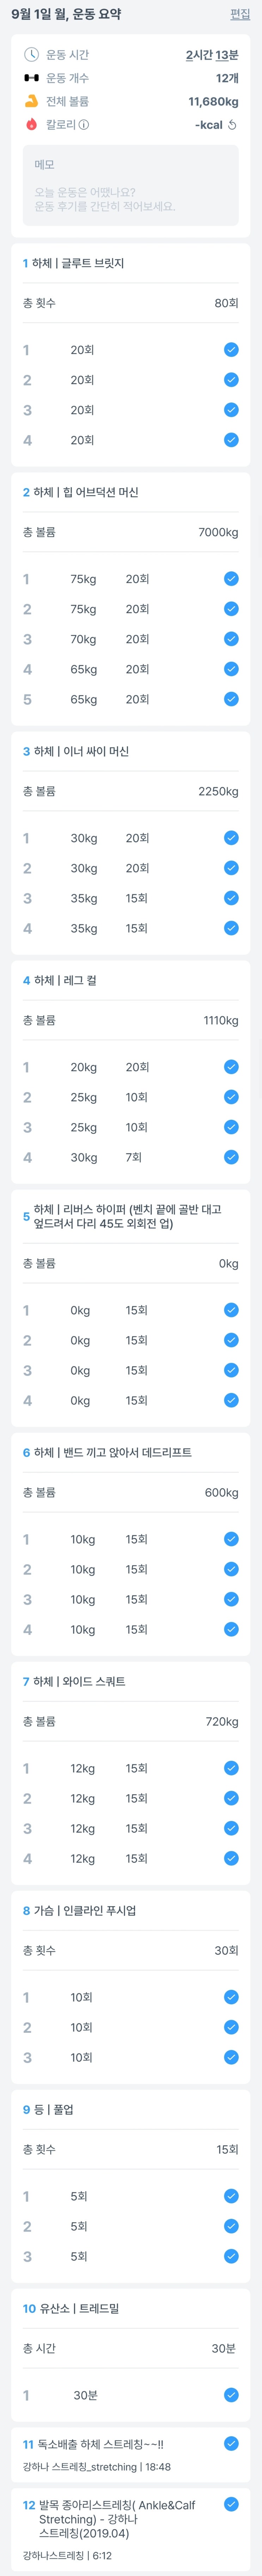Toggle the 65kg fifth set of 힙 어브덕션 머신
This screenshot has width=262, height=2576.
click(x=231, y=699)
